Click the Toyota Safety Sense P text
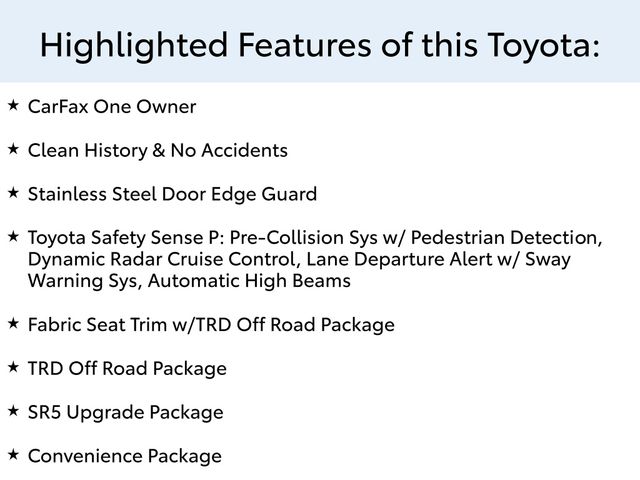 pyautogui.click(x=127, y=238)
